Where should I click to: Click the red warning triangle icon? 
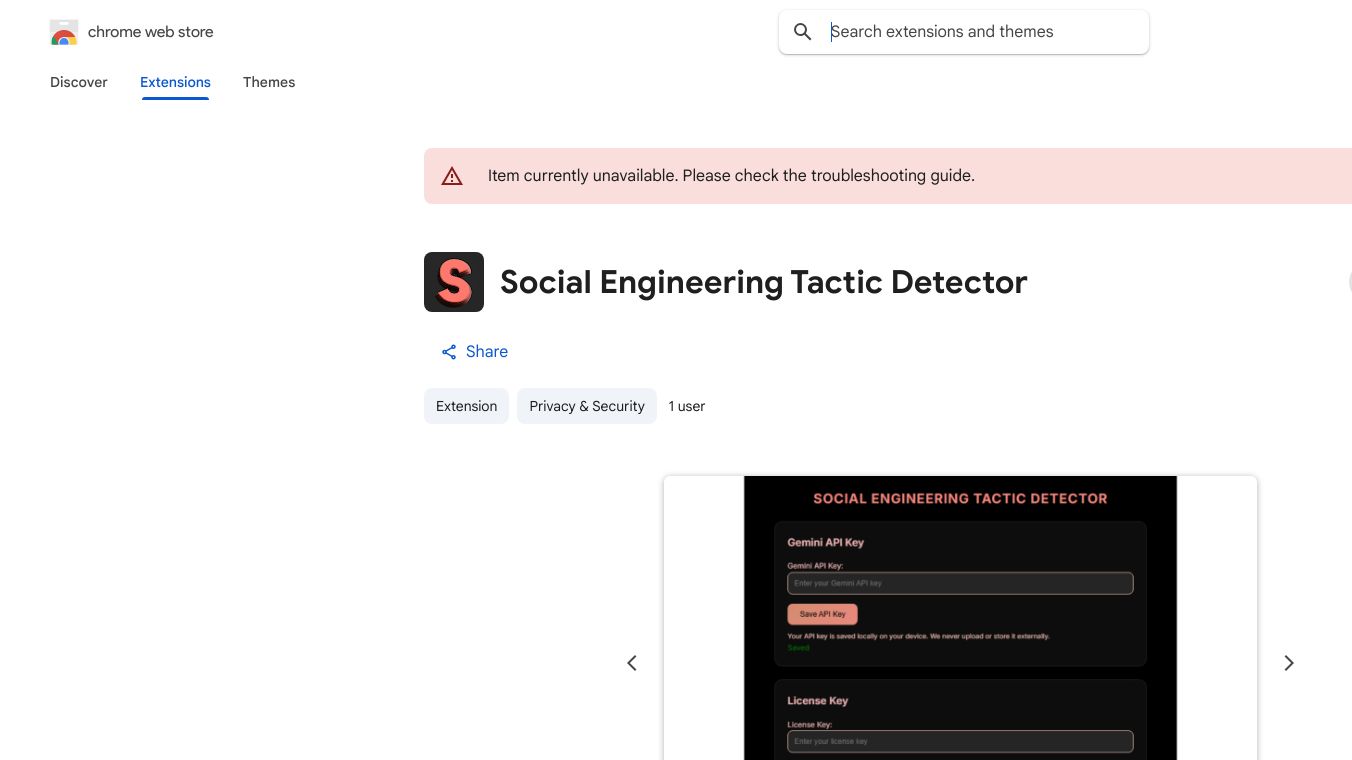[x=452, y=176]
